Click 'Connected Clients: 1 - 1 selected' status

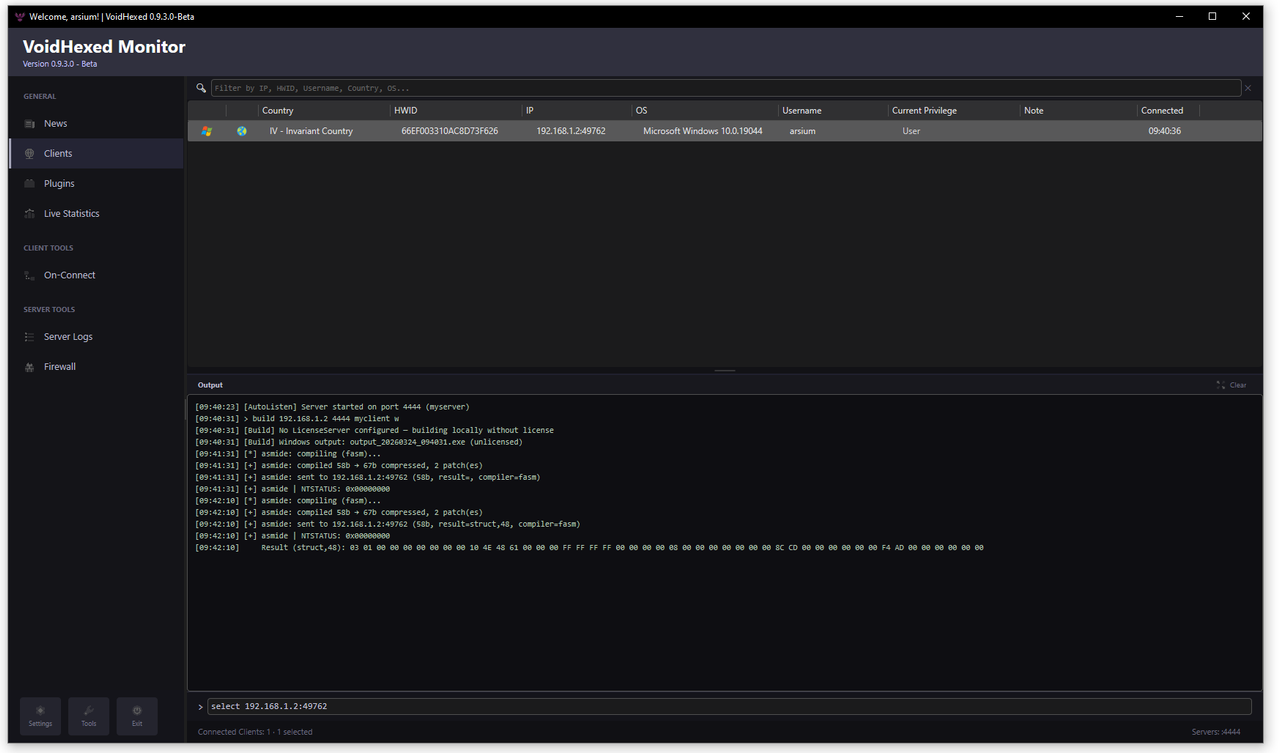(x=255, y=732)
